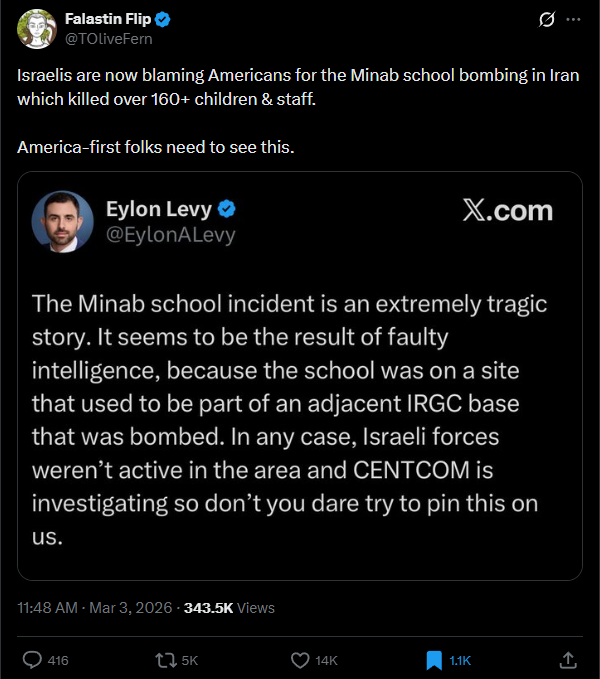Open Falastin Flip's profile avatar
Image resolution: width=600 pixels, height=679 pixels.
click(36, 29)
